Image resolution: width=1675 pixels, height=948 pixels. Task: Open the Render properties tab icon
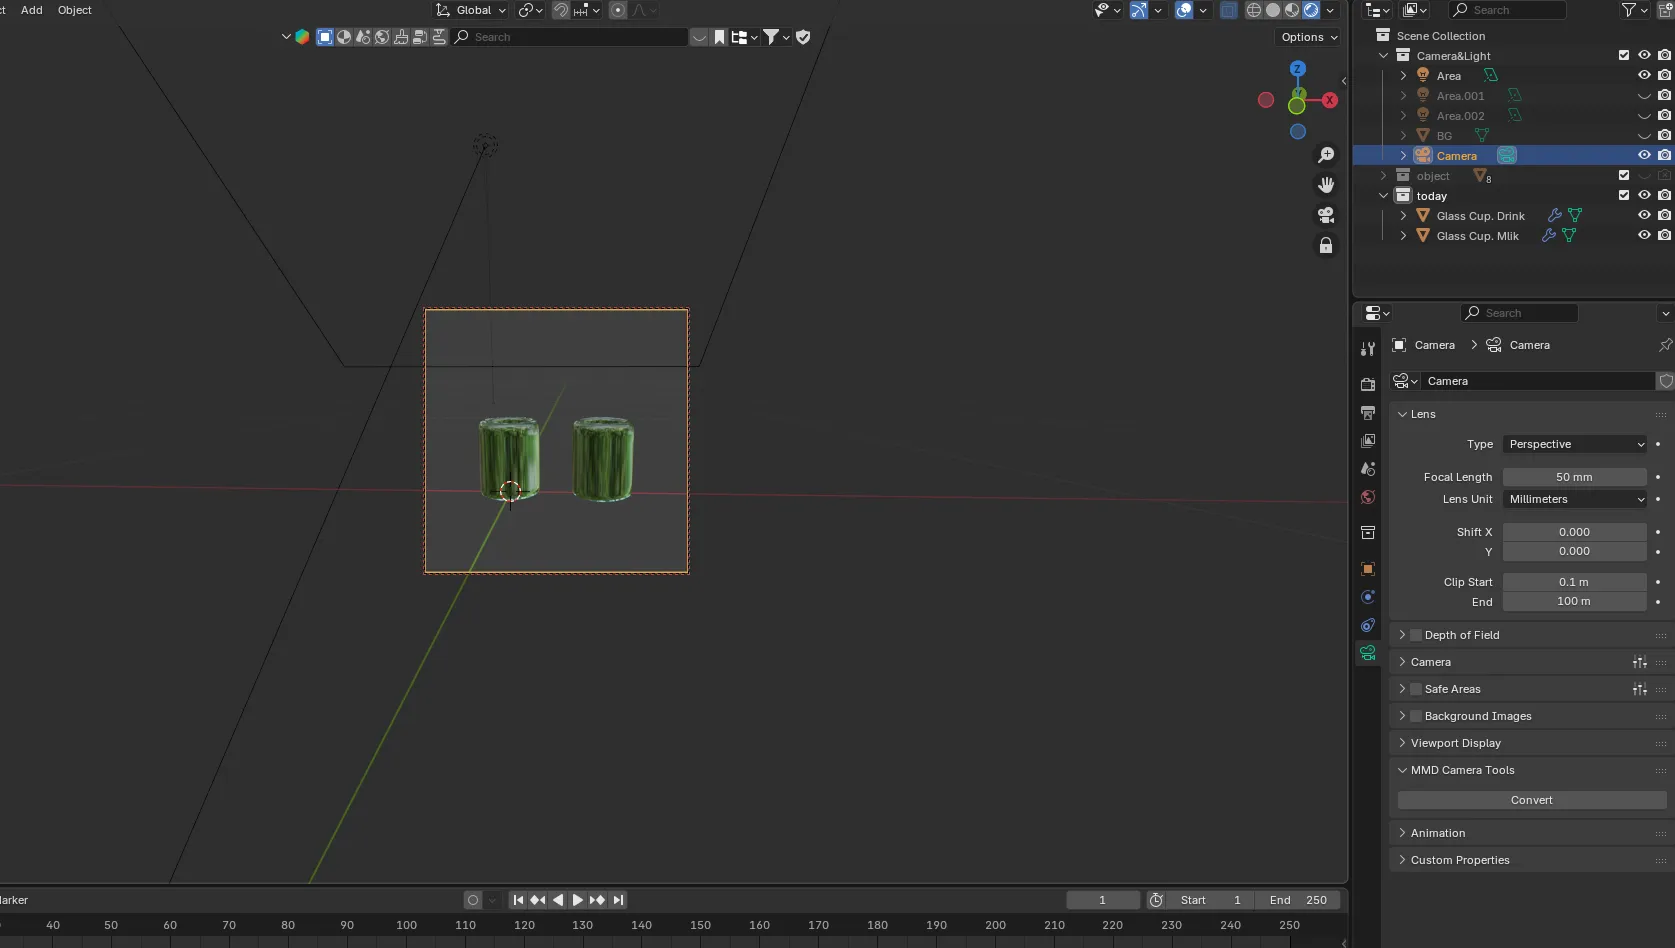1368,385
